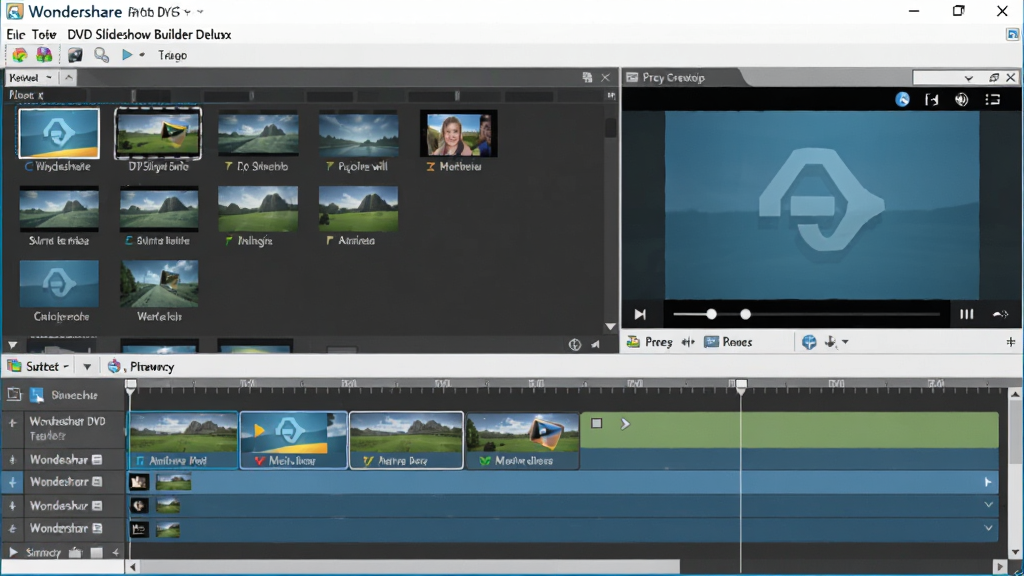1024x576 pixels.
Task: Toggle the plus button on the highlighted Wondesharr track
Action: (x=12, y=482)
